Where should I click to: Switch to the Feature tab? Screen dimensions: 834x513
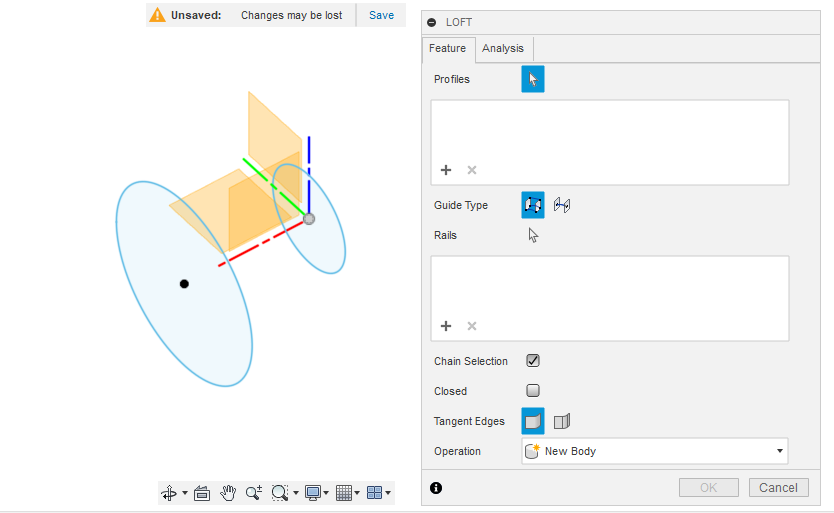[x=447, y=48]
